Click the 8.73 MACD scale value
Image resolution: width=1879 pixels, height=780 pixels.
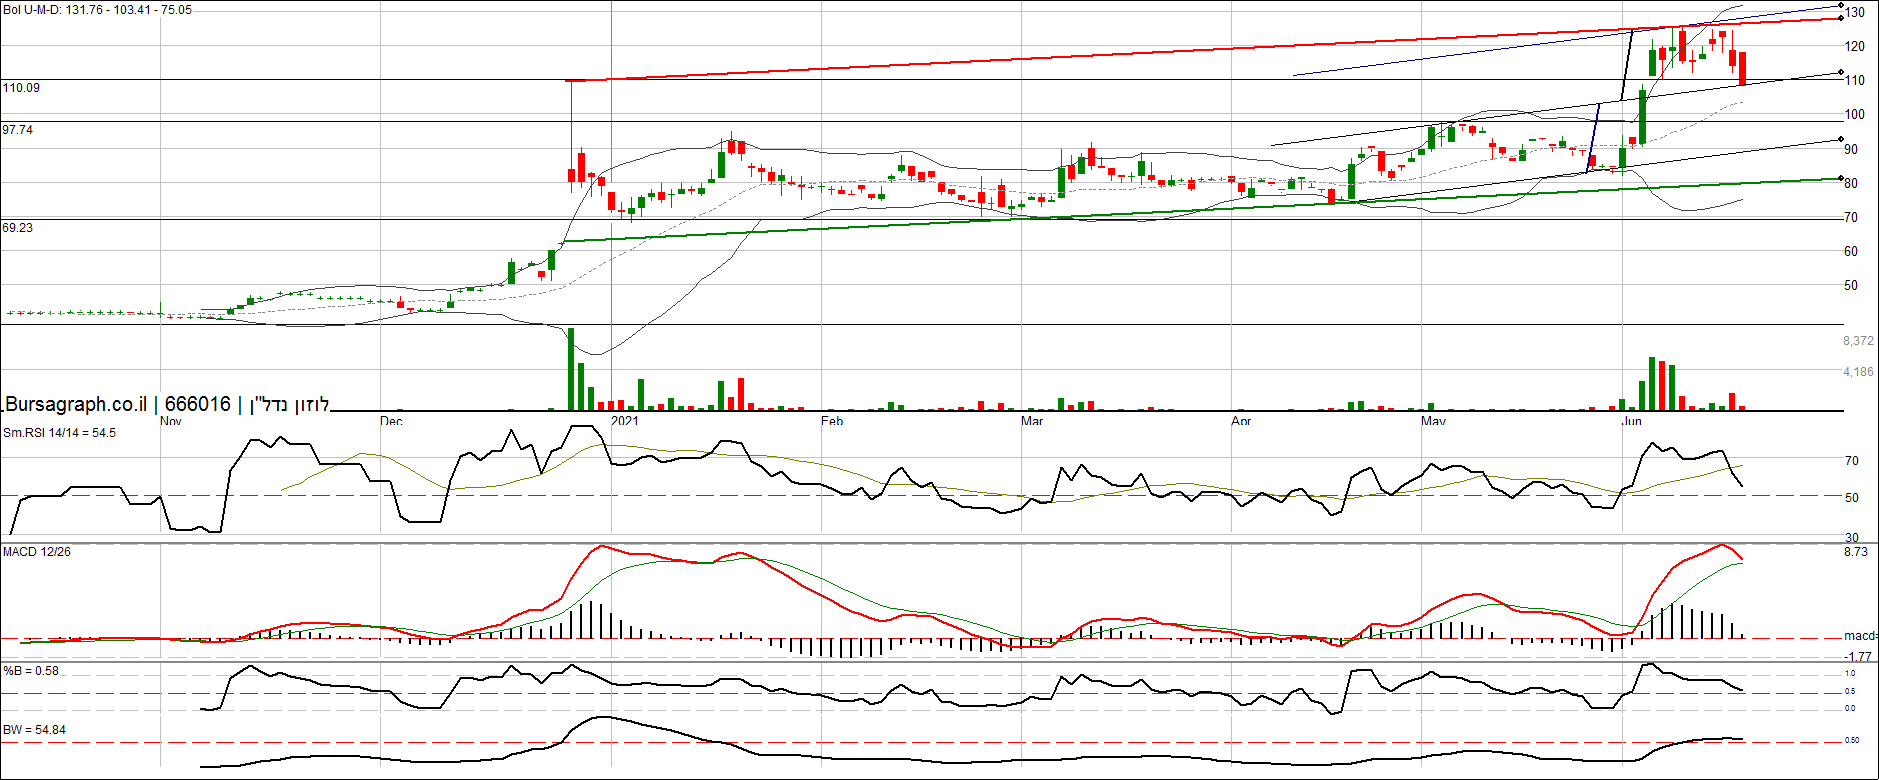(1855, 552)
